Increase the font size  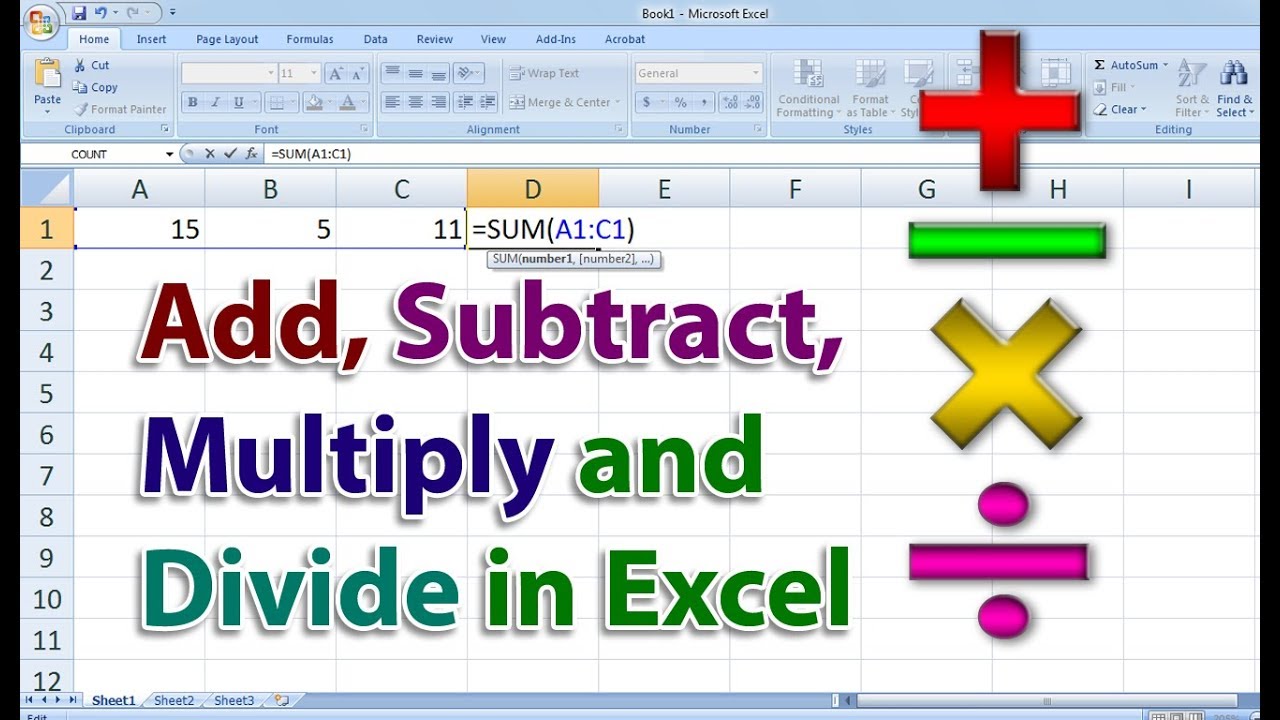click(336, 73)
